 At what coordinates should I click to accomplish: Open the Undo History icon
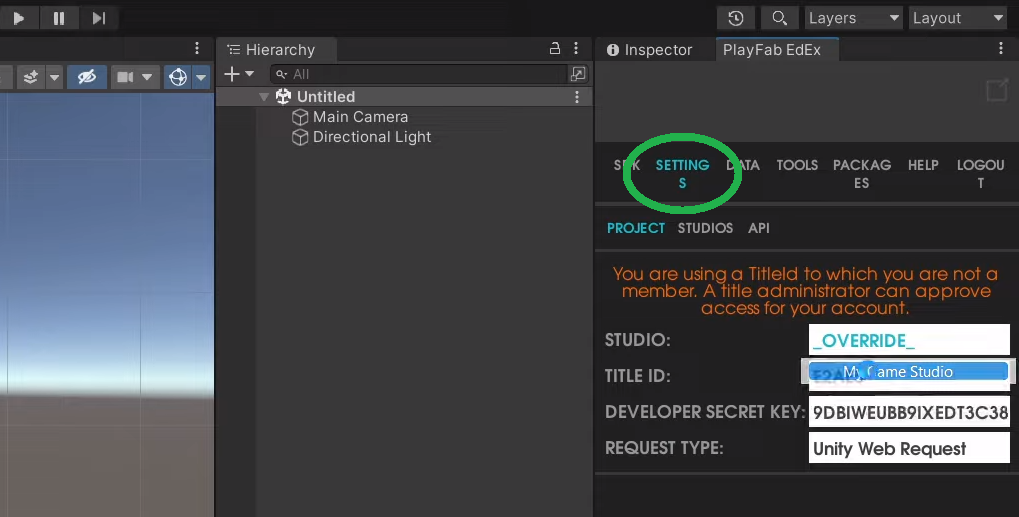(736, 18)
